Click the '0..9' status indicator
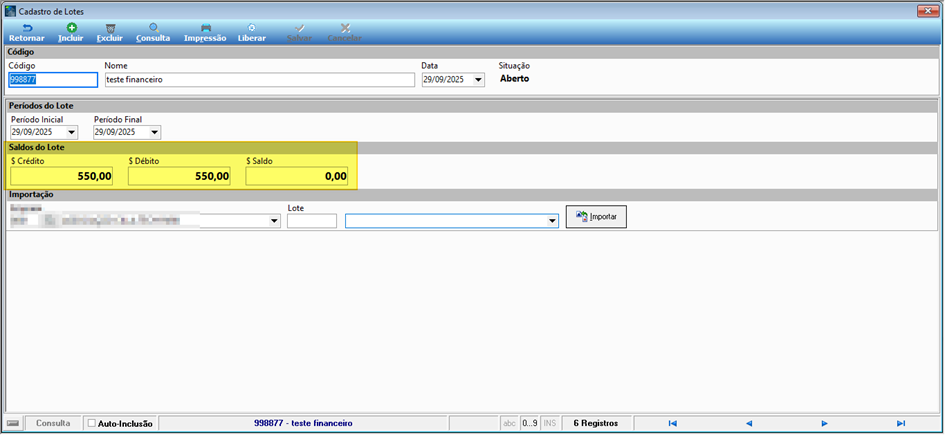945x435 pixels. tap(530, 424)
